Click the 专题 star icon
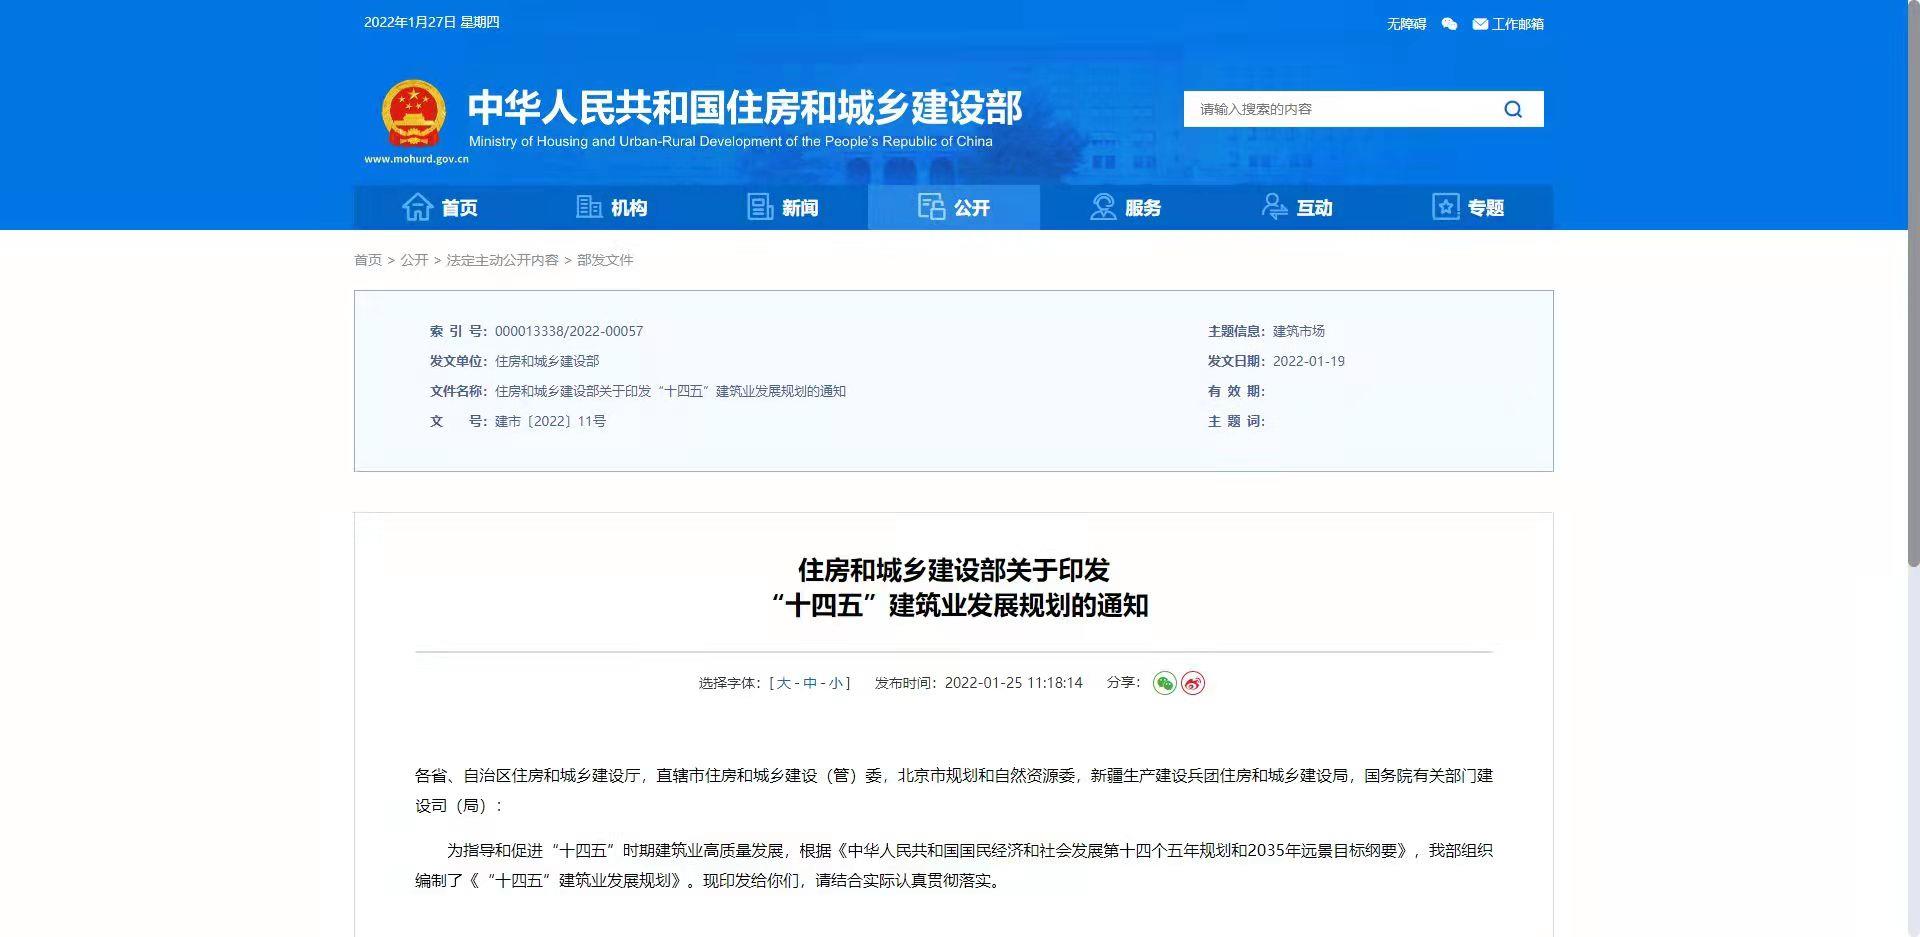1920x937 pixels. 1445,207
